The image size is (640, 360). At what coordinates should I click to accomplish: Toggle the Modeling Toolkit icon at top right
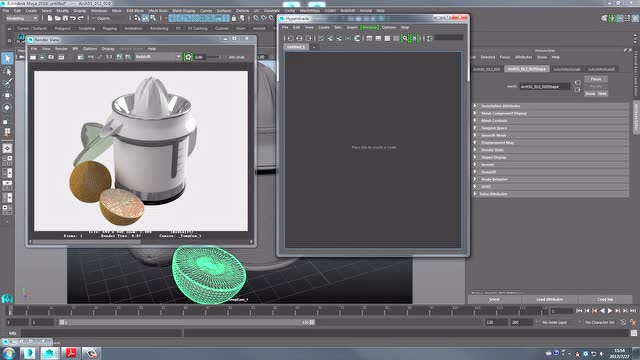coord(604,18)
